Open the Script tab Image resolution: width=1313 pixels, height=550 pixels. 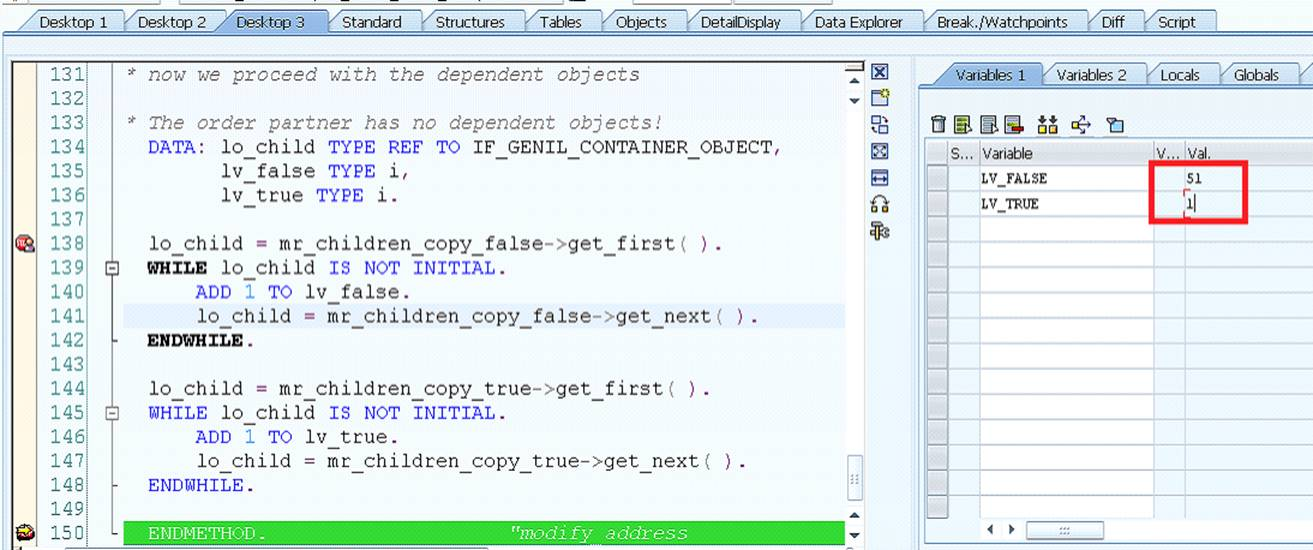(x=1177, y=21)
